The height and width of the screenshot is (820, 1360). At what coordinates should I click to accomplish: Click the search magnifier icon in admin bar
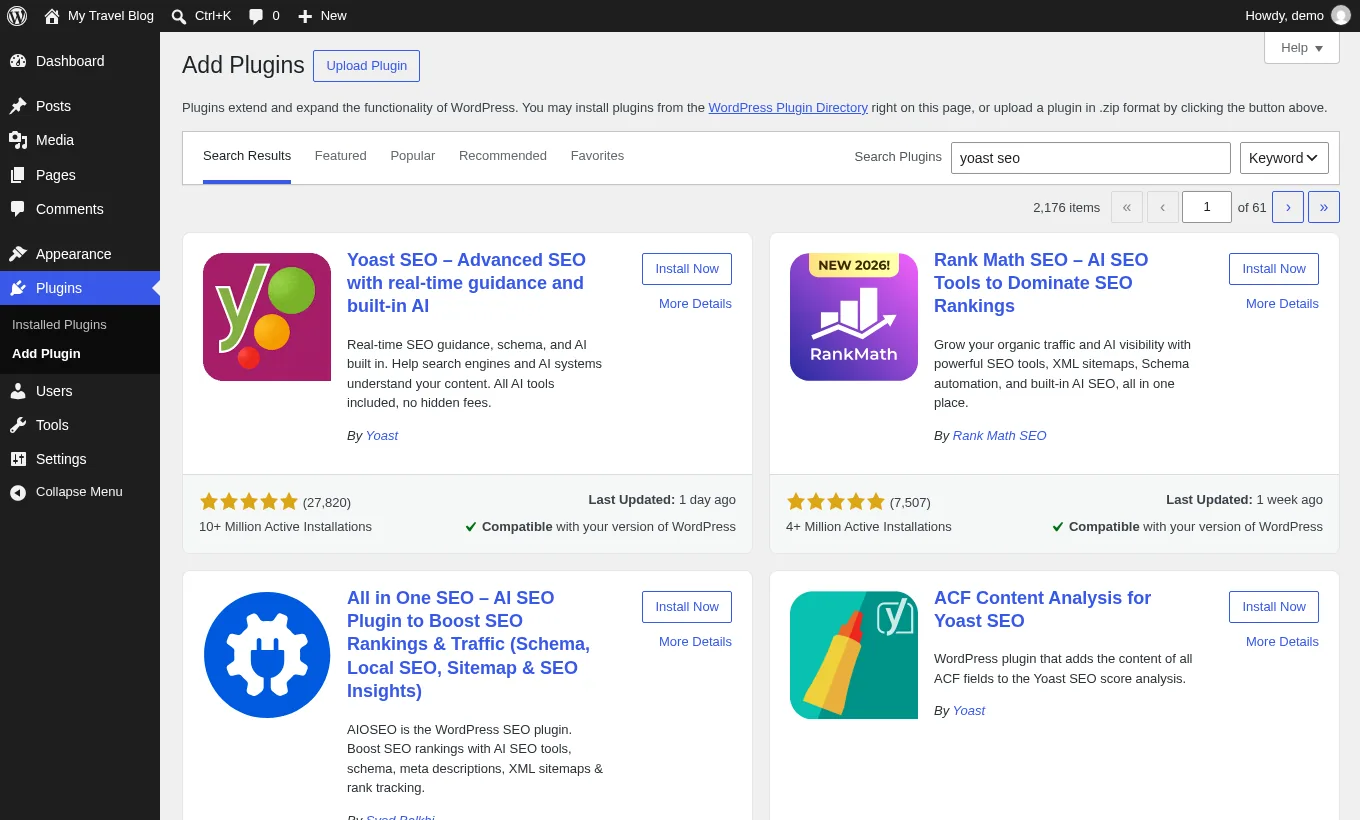[x=178, y=16]
